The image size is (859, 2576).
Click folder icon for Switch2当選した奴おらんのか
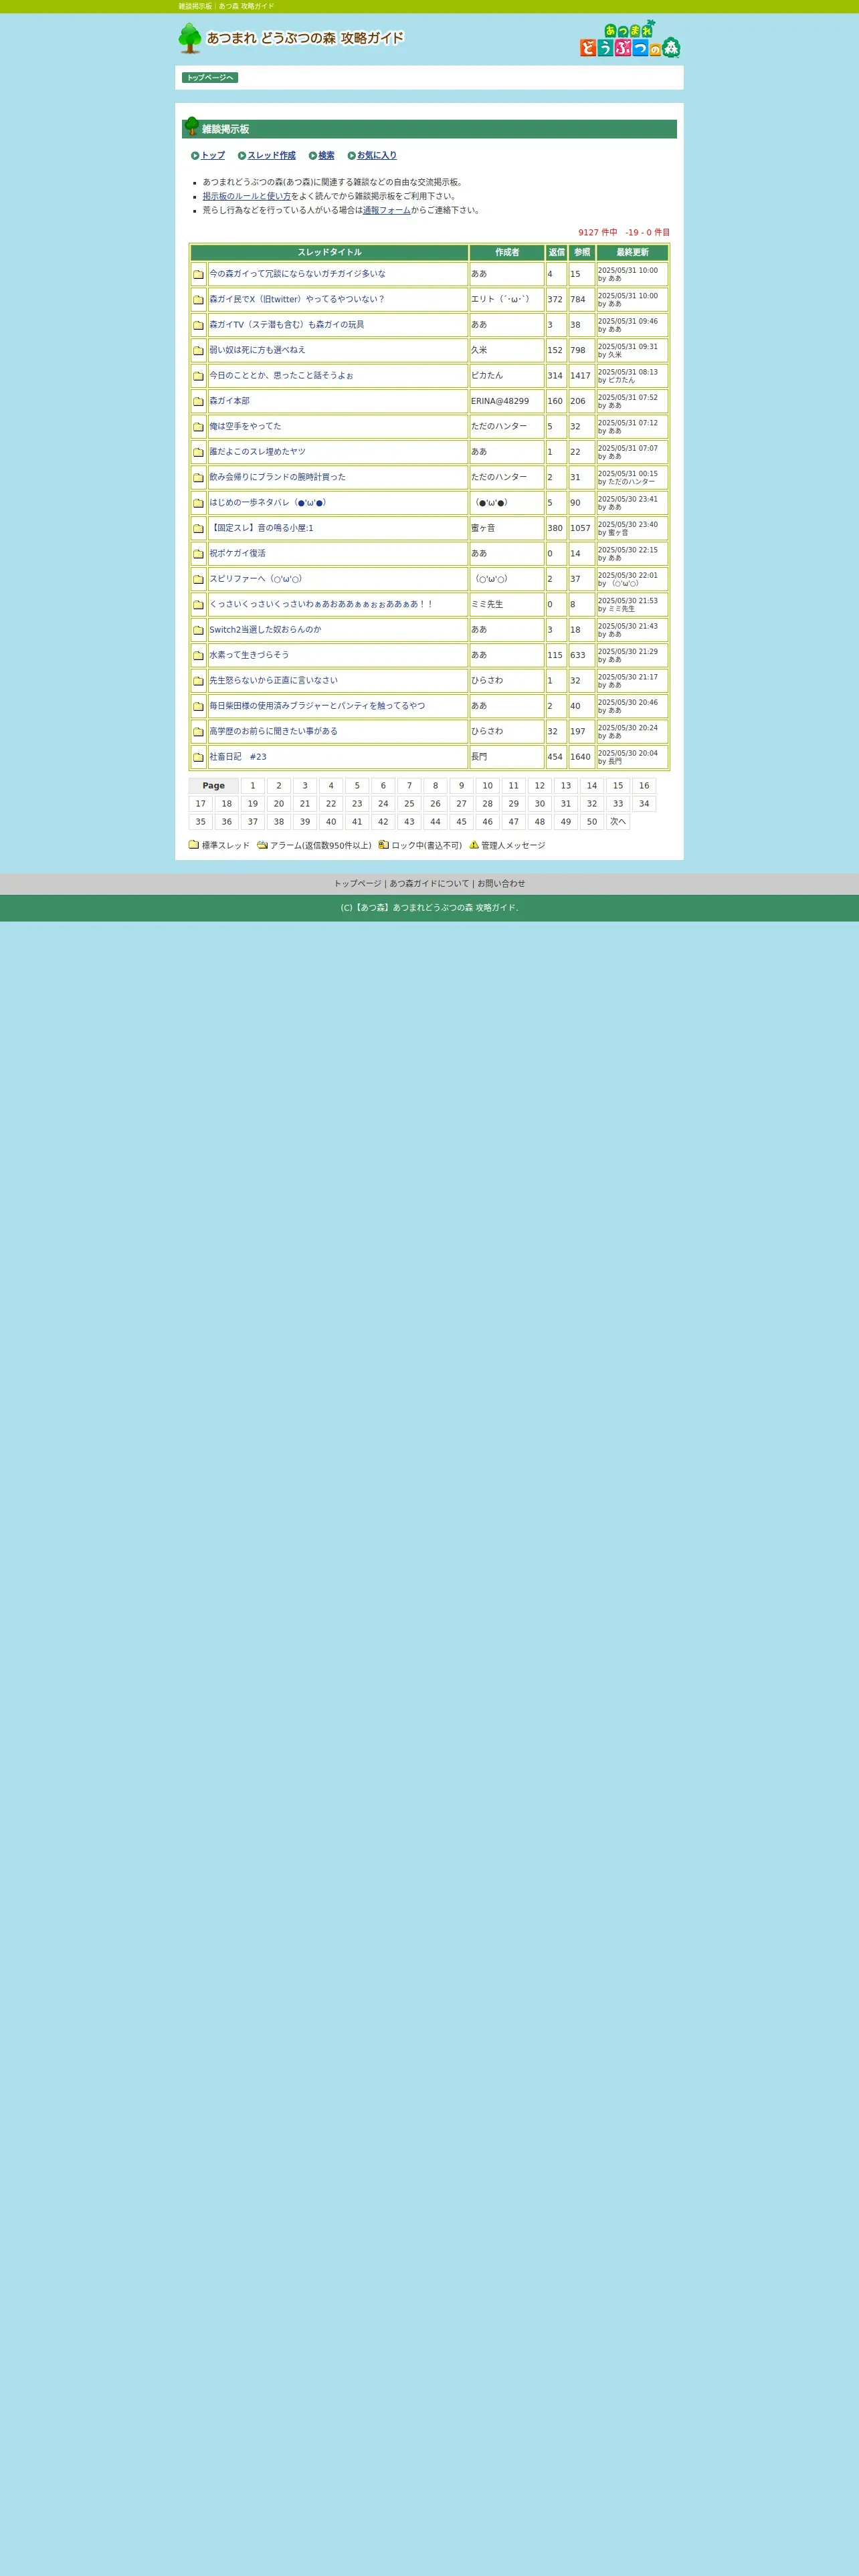pos(198,630)
